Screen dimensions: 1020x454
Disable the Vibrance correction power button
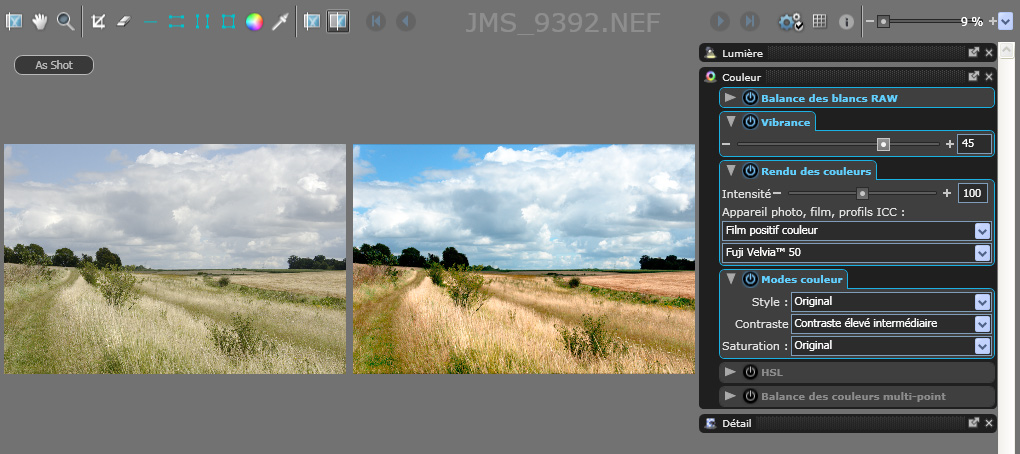click(x=751, y=122)
